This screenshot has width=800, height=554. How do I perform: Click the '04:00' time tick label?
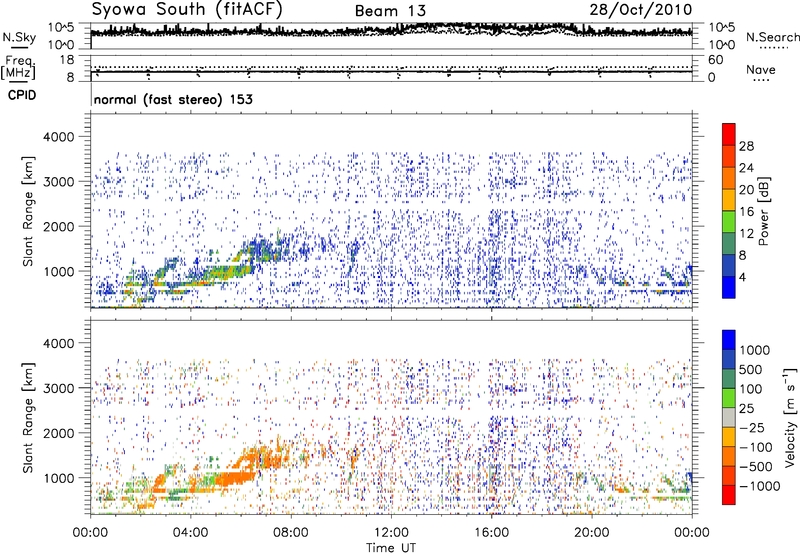(190, 533)
